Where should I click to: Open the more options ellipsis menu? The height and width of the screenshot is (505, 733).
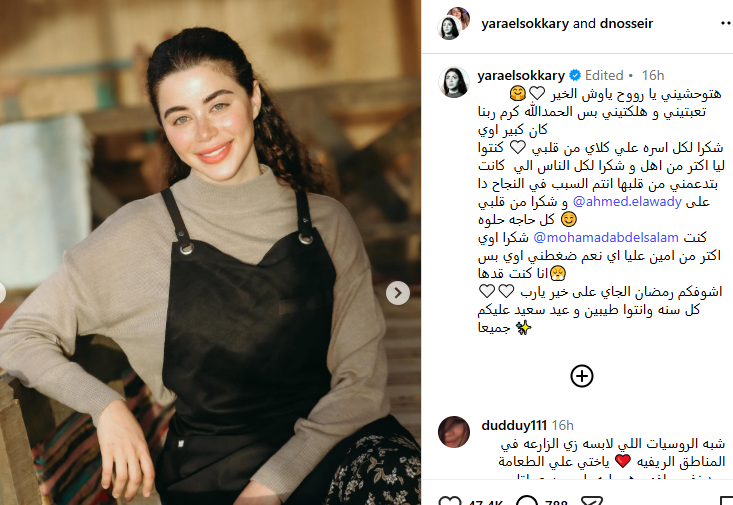click(726, 23)
